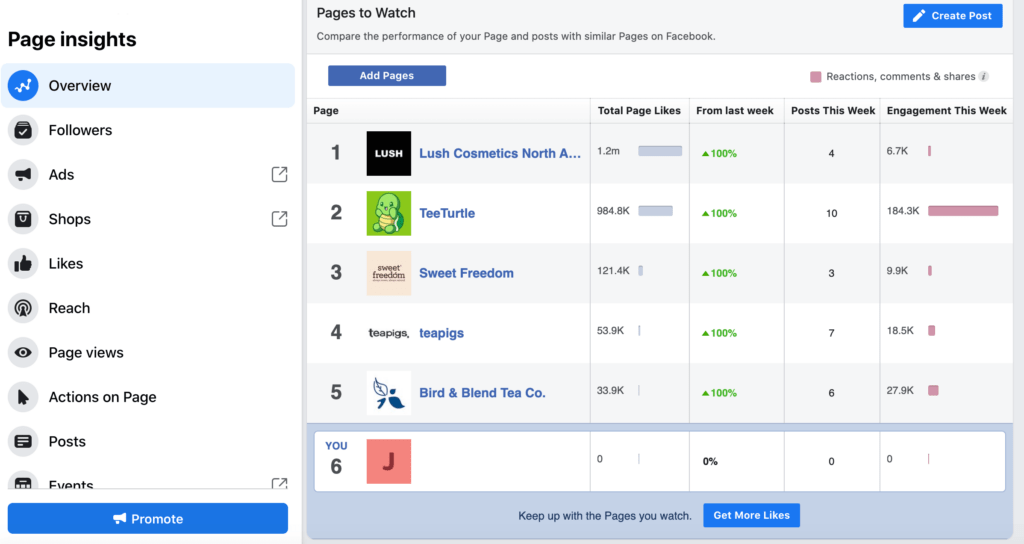Click Bird & Blend leaf logo thumbnail
Image resolution: width=1024 pixels, height=544 pixels.
(389, 393)
